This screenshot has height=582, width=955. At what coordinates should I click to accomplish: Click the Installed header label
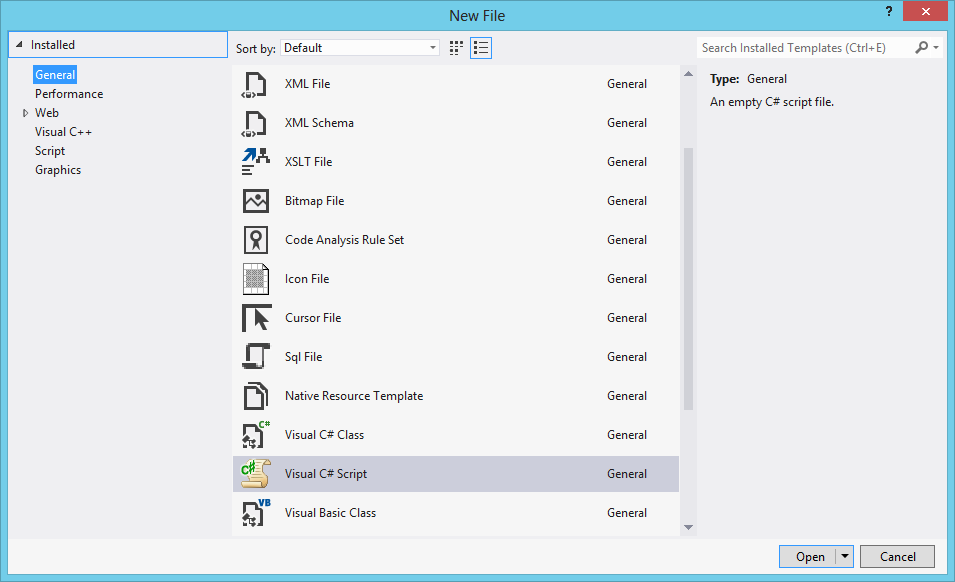tap(53, 44)
